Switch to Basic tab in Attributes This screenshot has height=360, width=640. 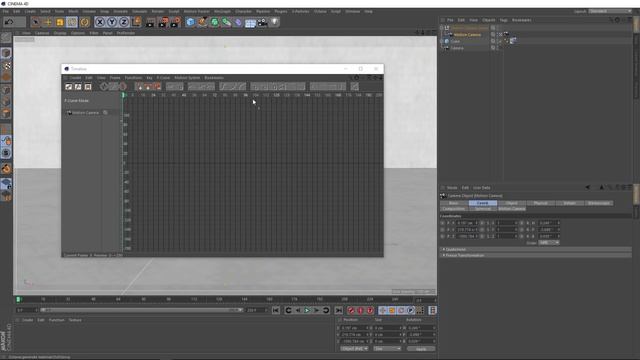(453, 203)
